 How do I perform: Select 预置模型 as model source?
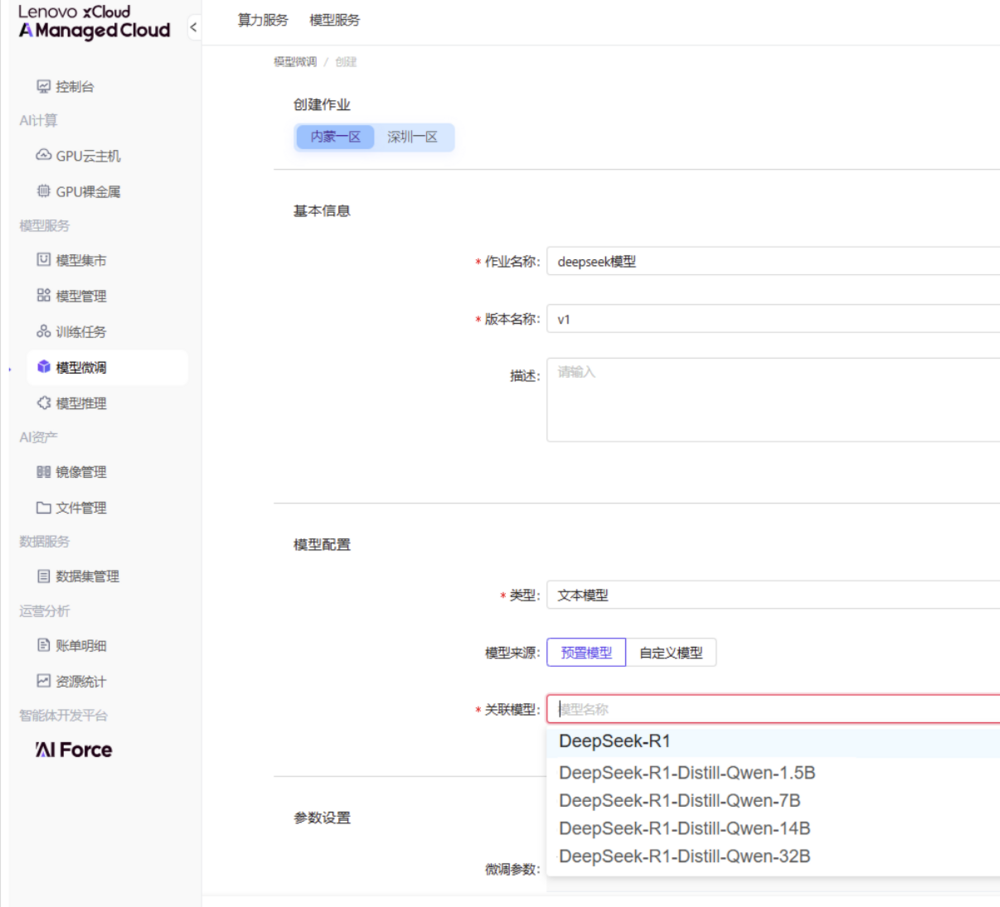(586, 652)
